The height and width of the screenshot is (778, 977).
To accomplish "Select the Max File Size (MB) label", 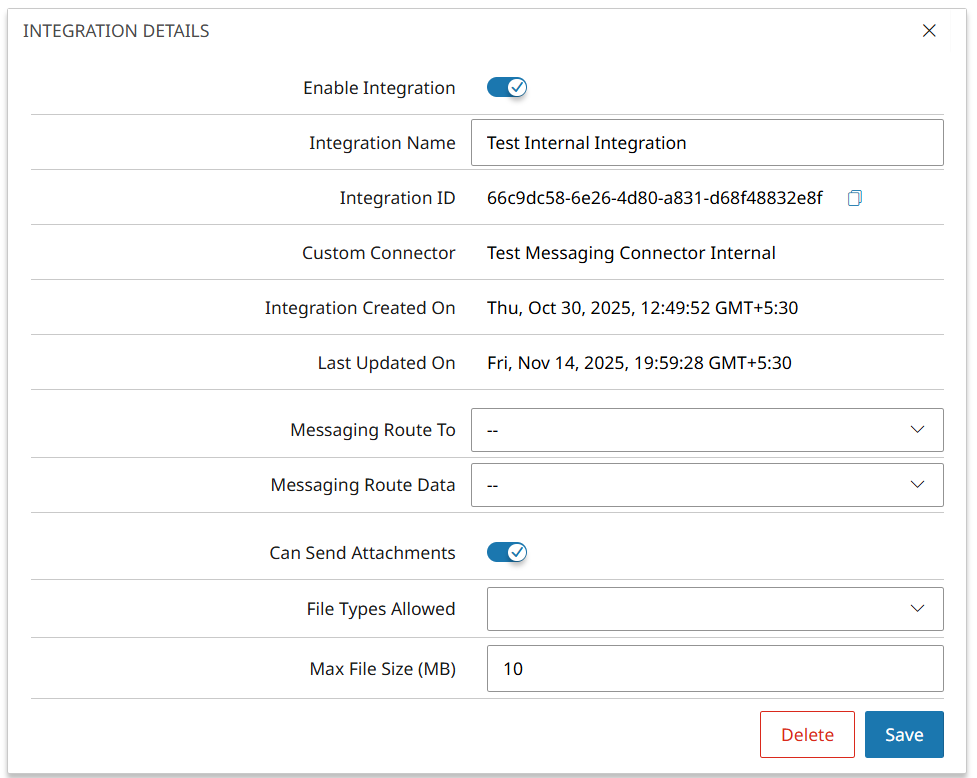I will click(x=383, y=668).
